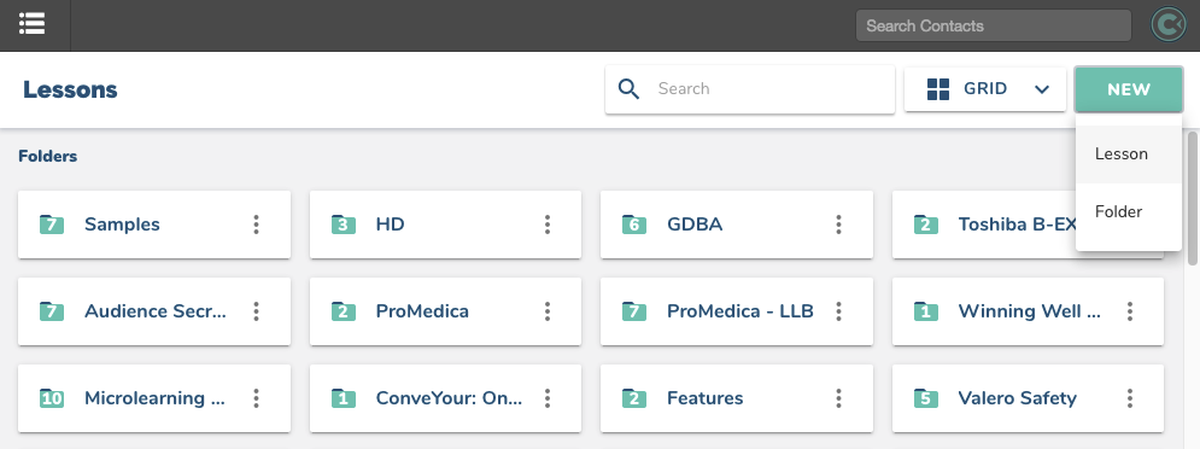
Task: Open the HD folder name
Action: (x=390, y=225)
